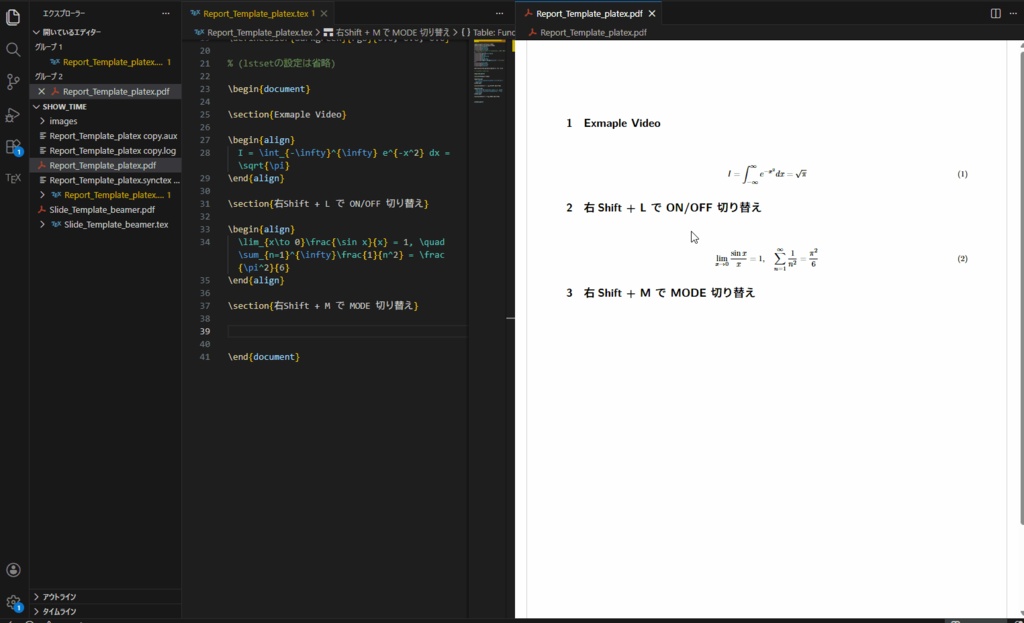
Task: Open the Search view in the activity bar
Action: tap(13, 47)
